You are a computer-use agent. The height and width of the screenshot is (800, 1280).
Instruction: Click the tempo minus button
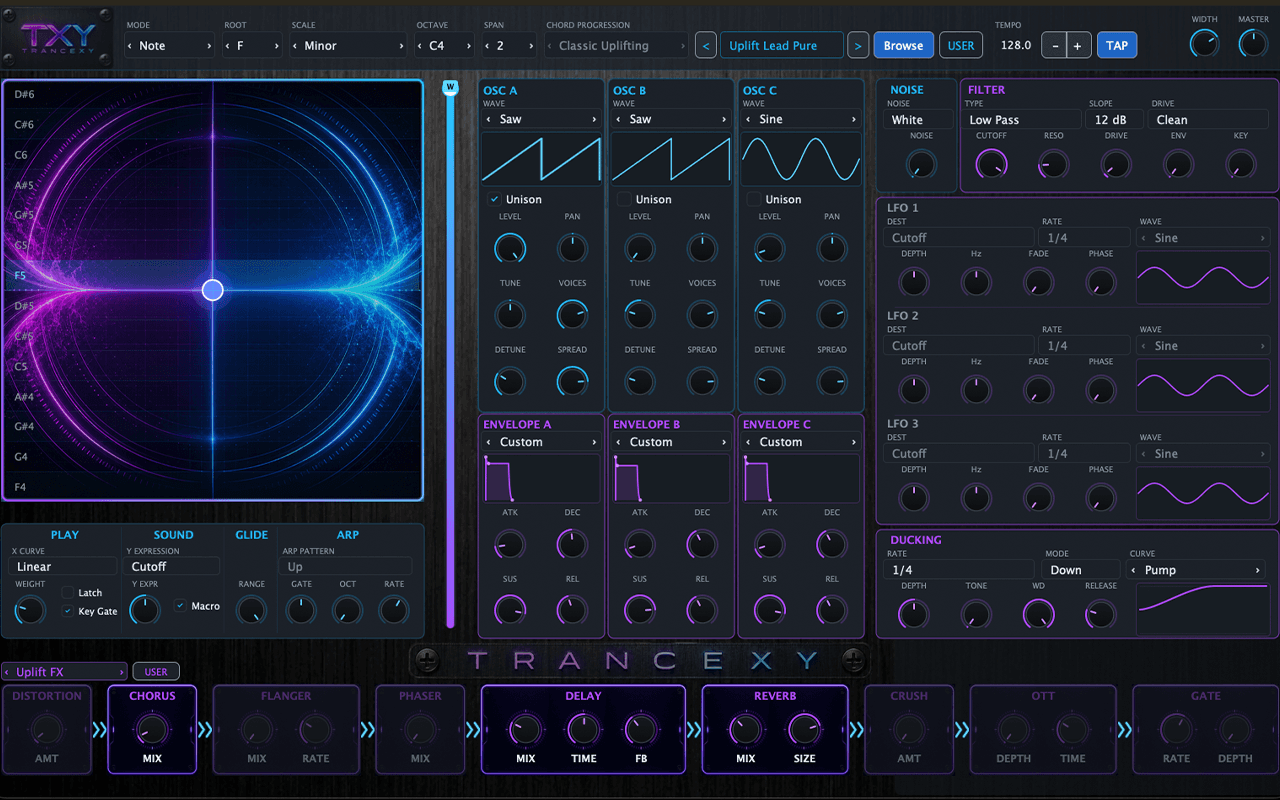point(1054,45)
